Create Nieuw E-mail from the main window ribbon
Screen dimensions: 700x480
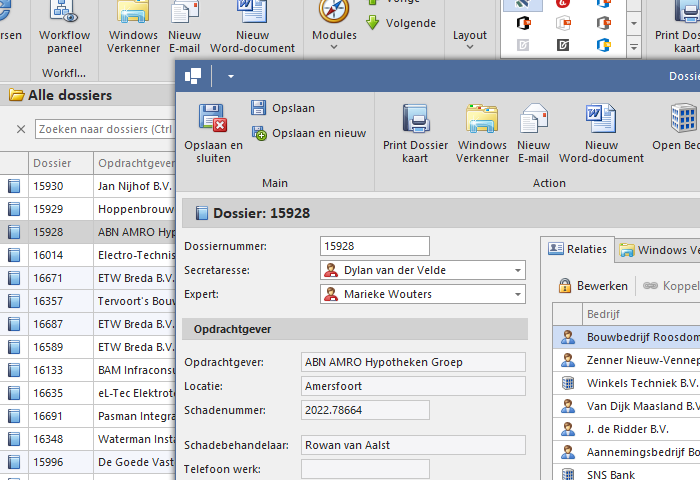click(x=184, y=28)
